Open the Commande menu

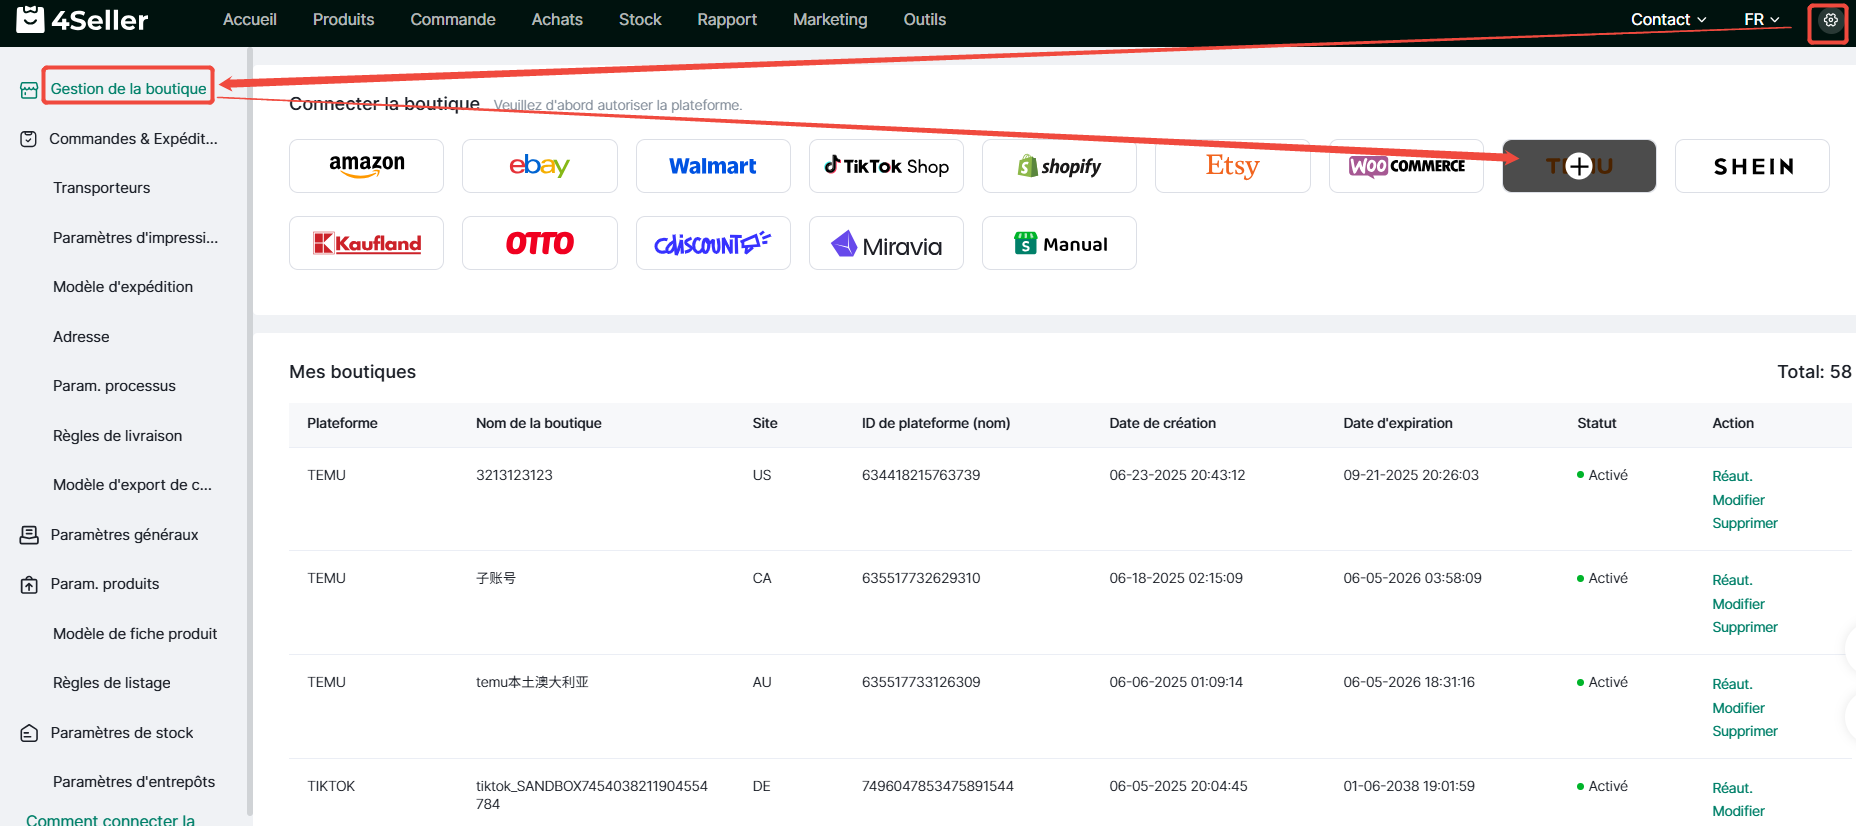click(x=453, y=19)
